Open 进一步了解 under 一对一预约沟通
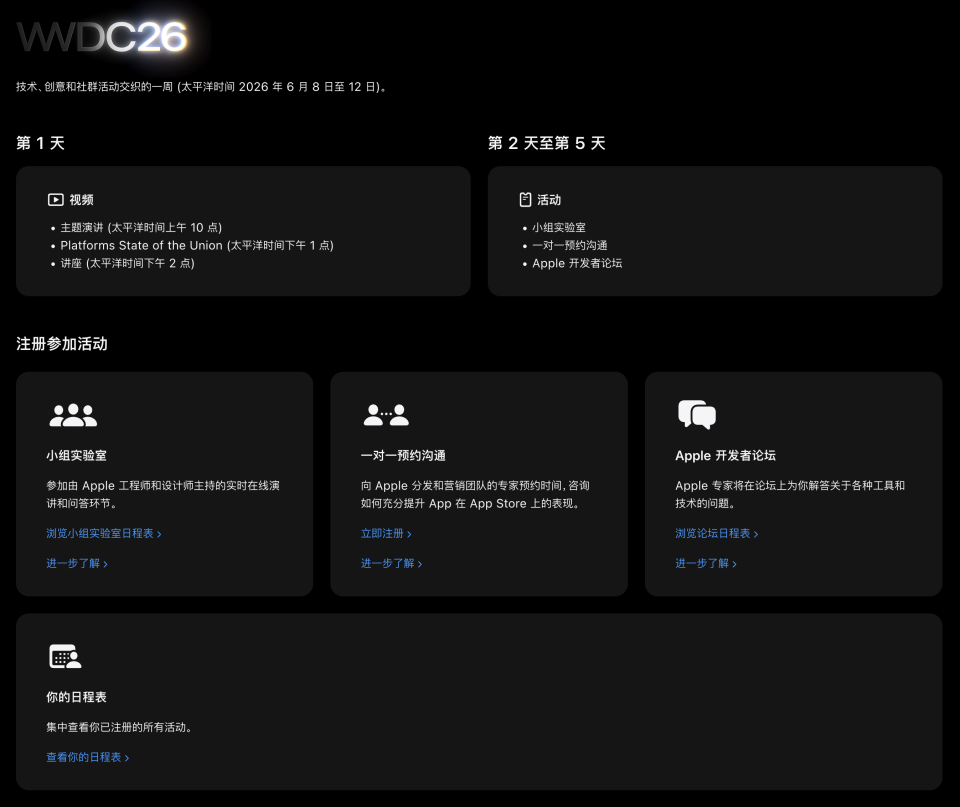Screen dimensions: 960x807 tap(392, 563)
